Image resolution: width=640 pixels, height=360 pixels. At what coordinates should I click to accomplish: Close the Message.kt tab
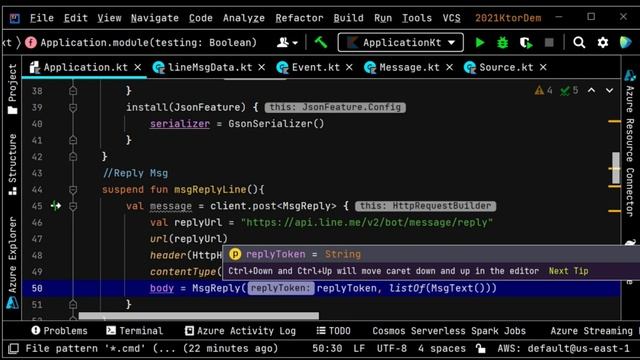tap(449, 67)
